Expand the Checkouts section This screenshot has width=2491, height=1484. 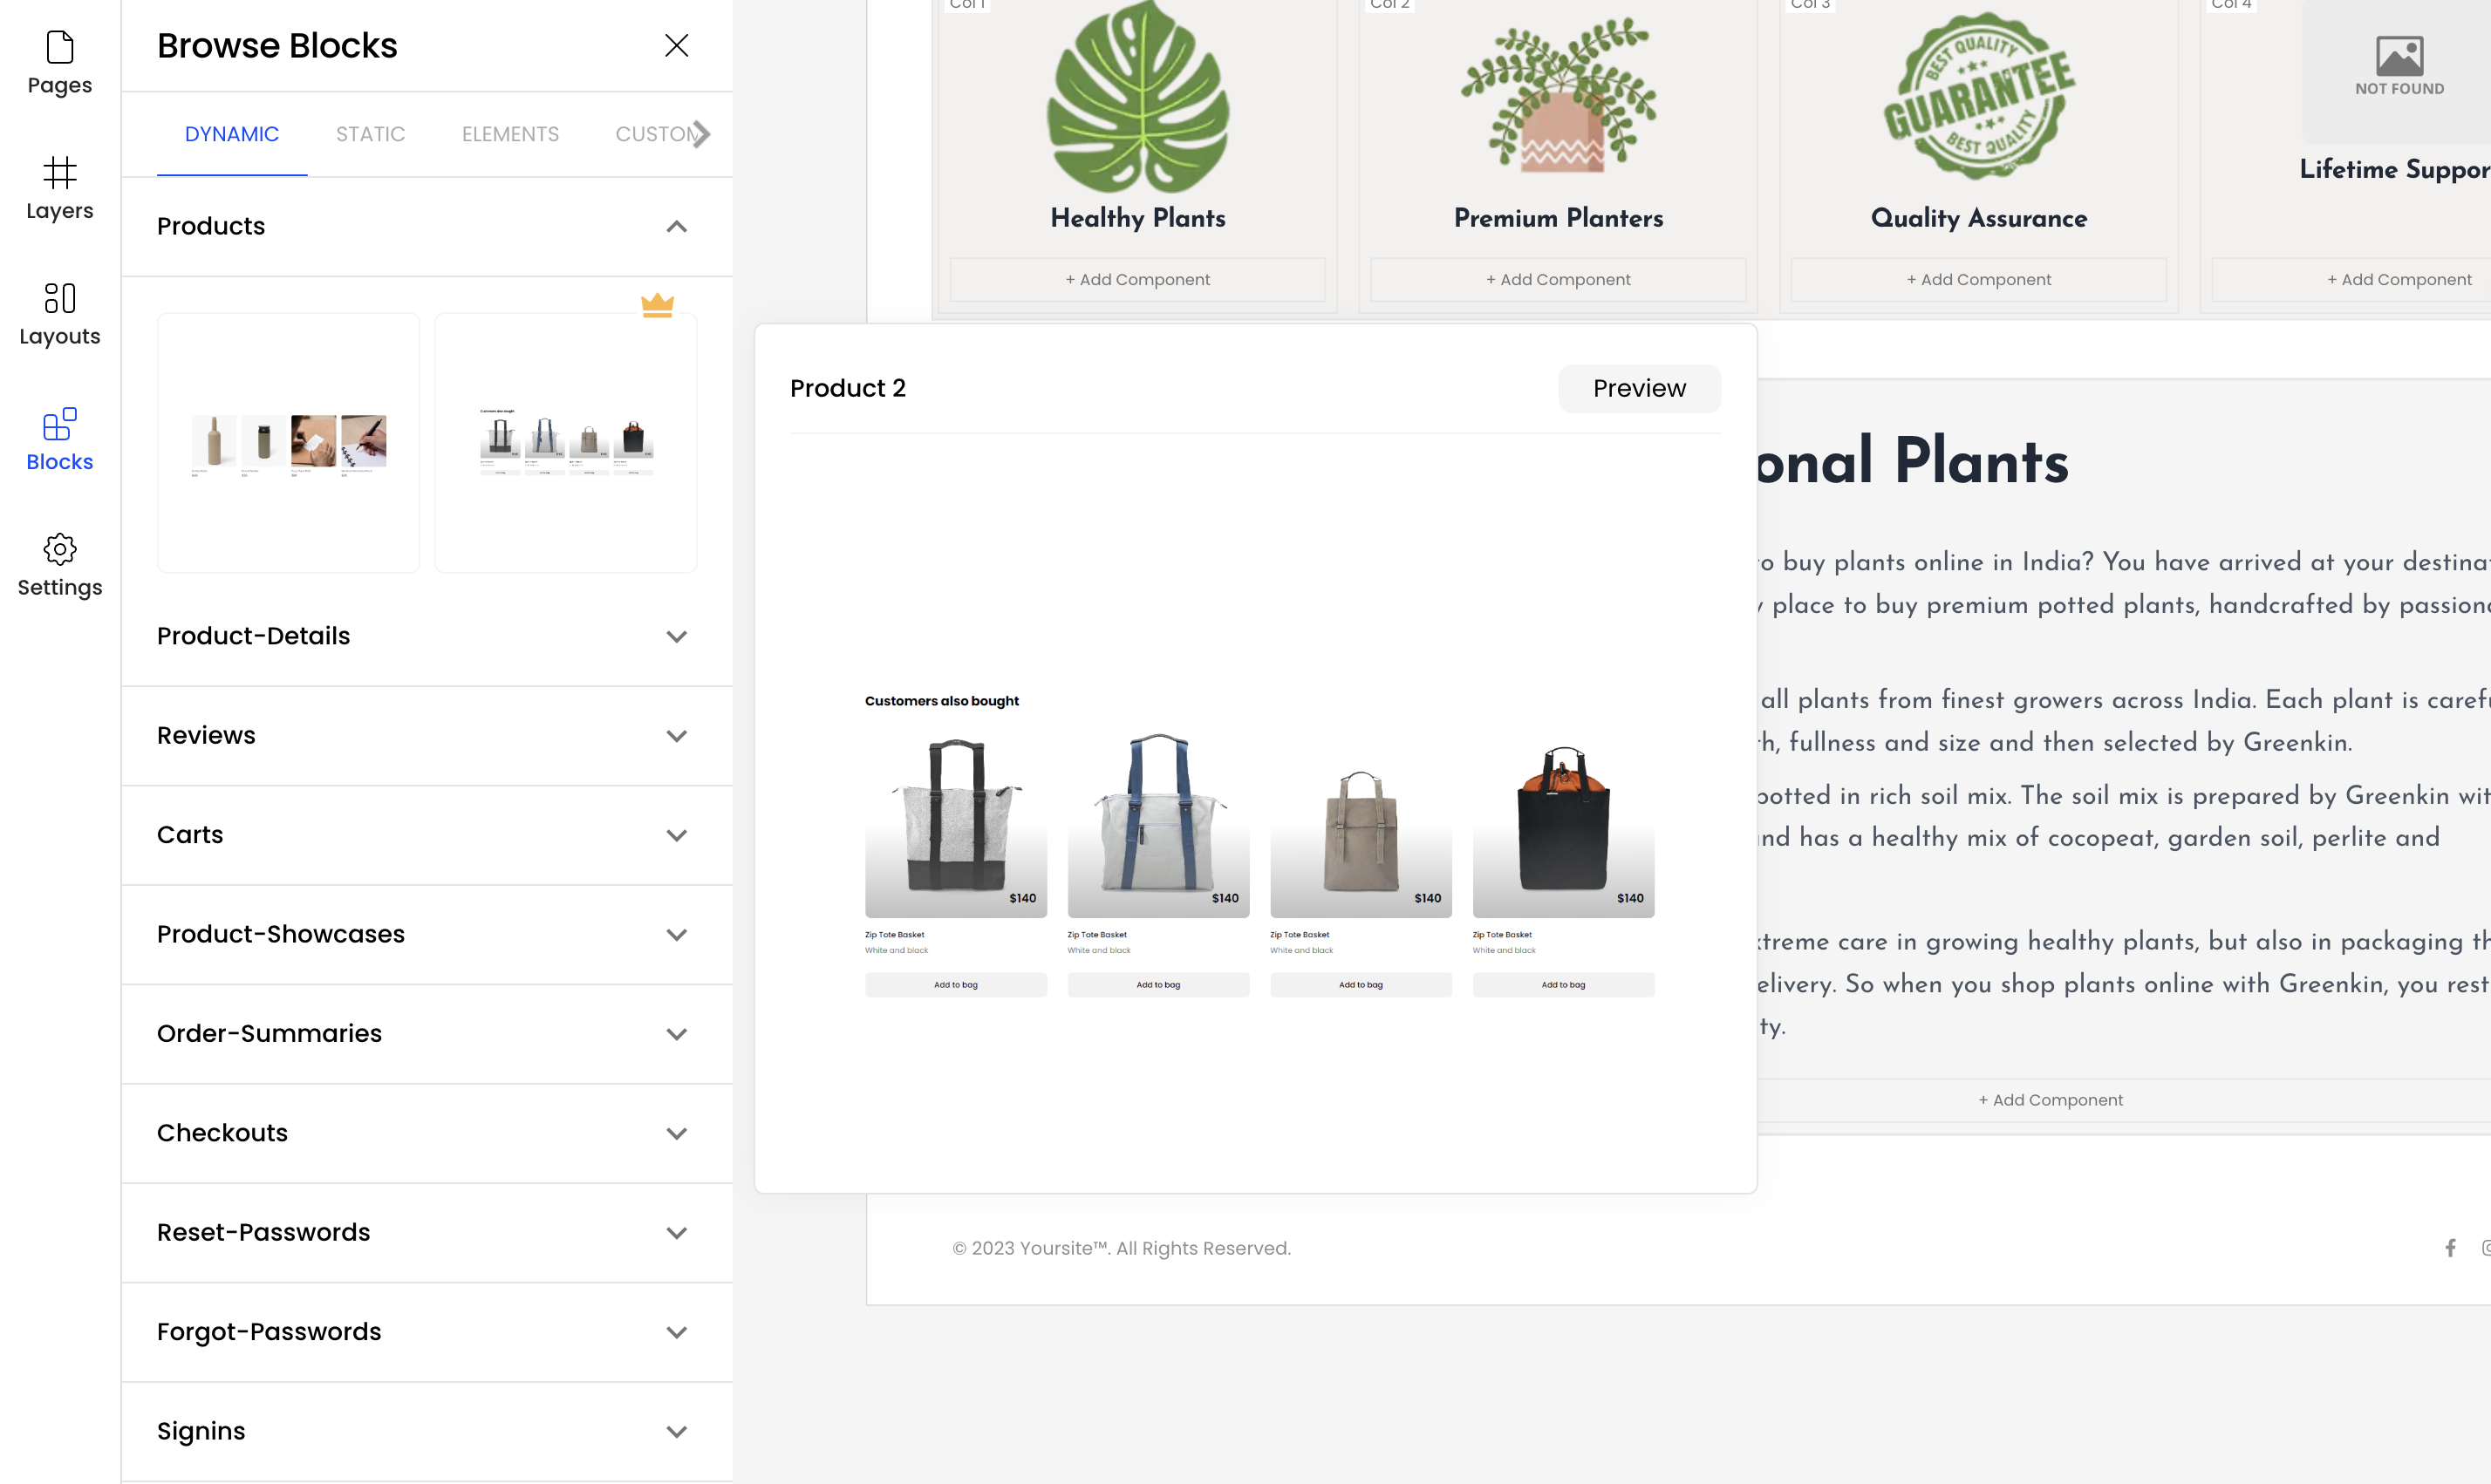point(676,1133)
